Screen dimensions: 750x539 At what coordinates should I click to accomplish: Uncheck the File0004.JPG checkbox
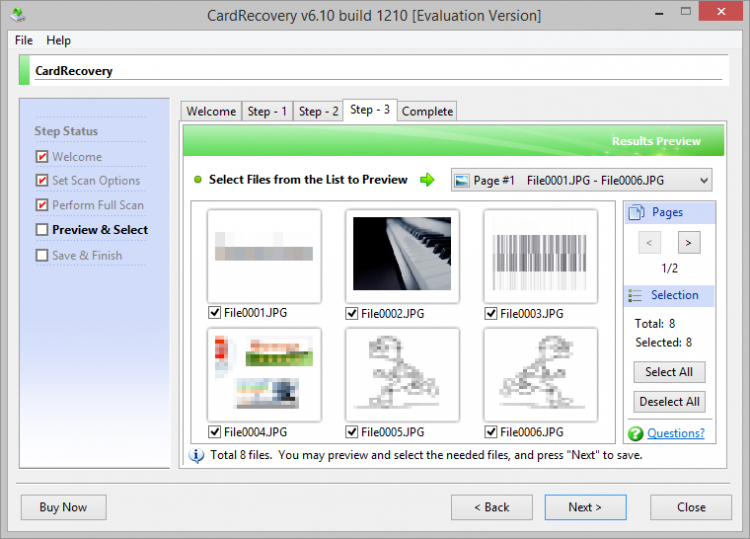point(214,432)
